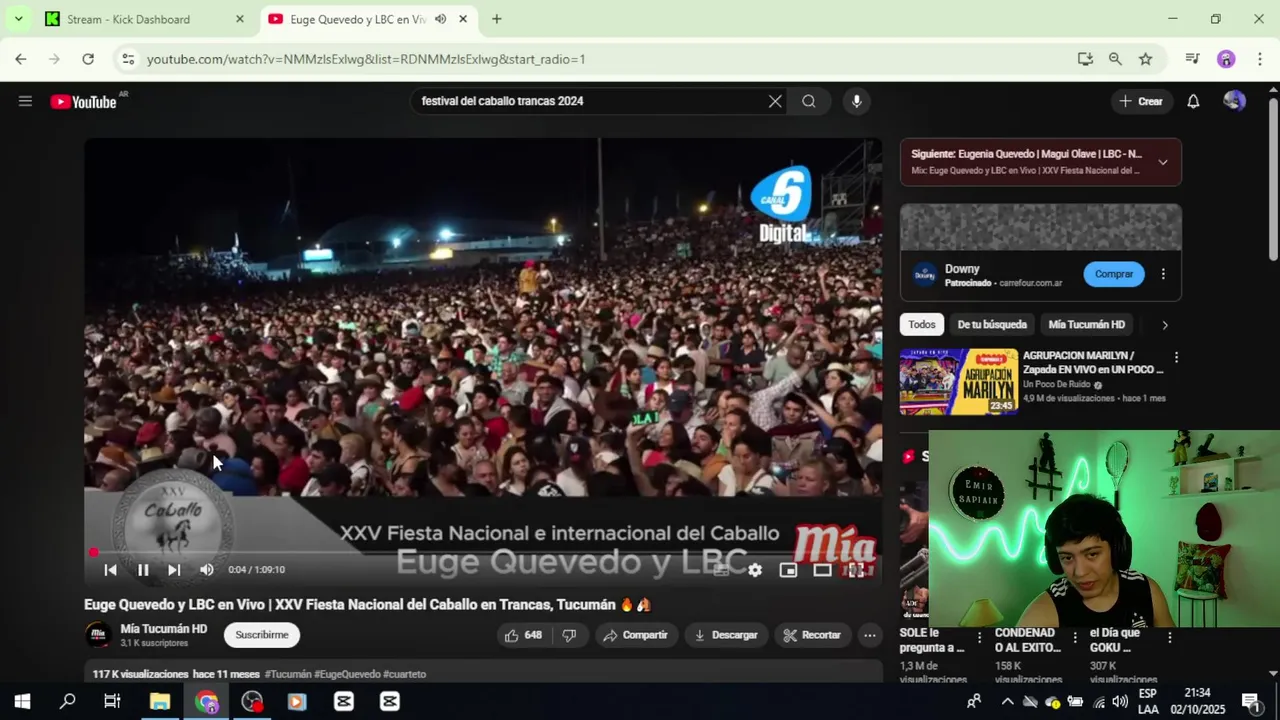Select the Mía Tucumán HD filter chip
The height and width of the screenshot is (720, 1280).
pyautogui.click(x=1087, y=324)
